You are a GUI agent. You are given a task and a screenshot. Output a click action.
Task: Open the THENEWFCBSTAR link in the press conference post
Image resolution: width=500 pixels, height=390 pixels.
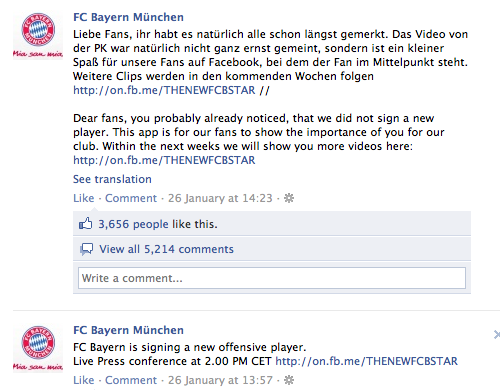coord(366,361)
